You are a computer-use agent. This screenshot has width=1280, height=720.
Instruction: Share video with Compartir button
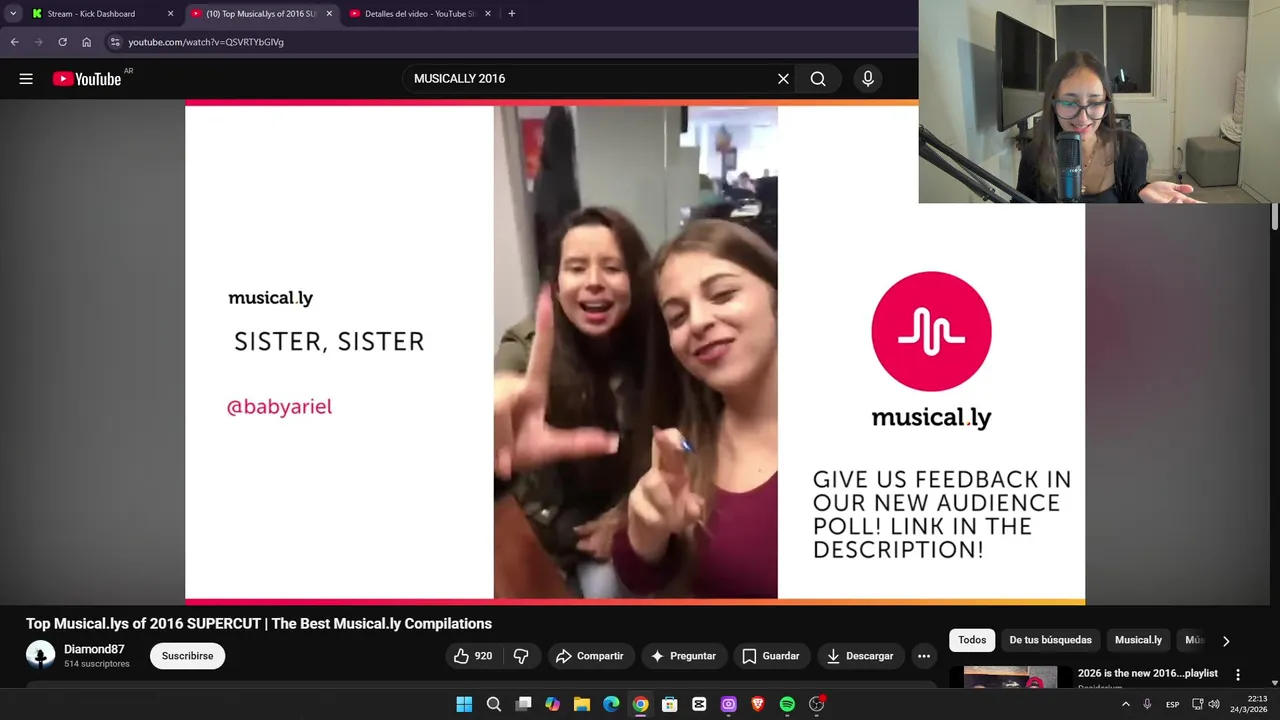pos(590,656)
